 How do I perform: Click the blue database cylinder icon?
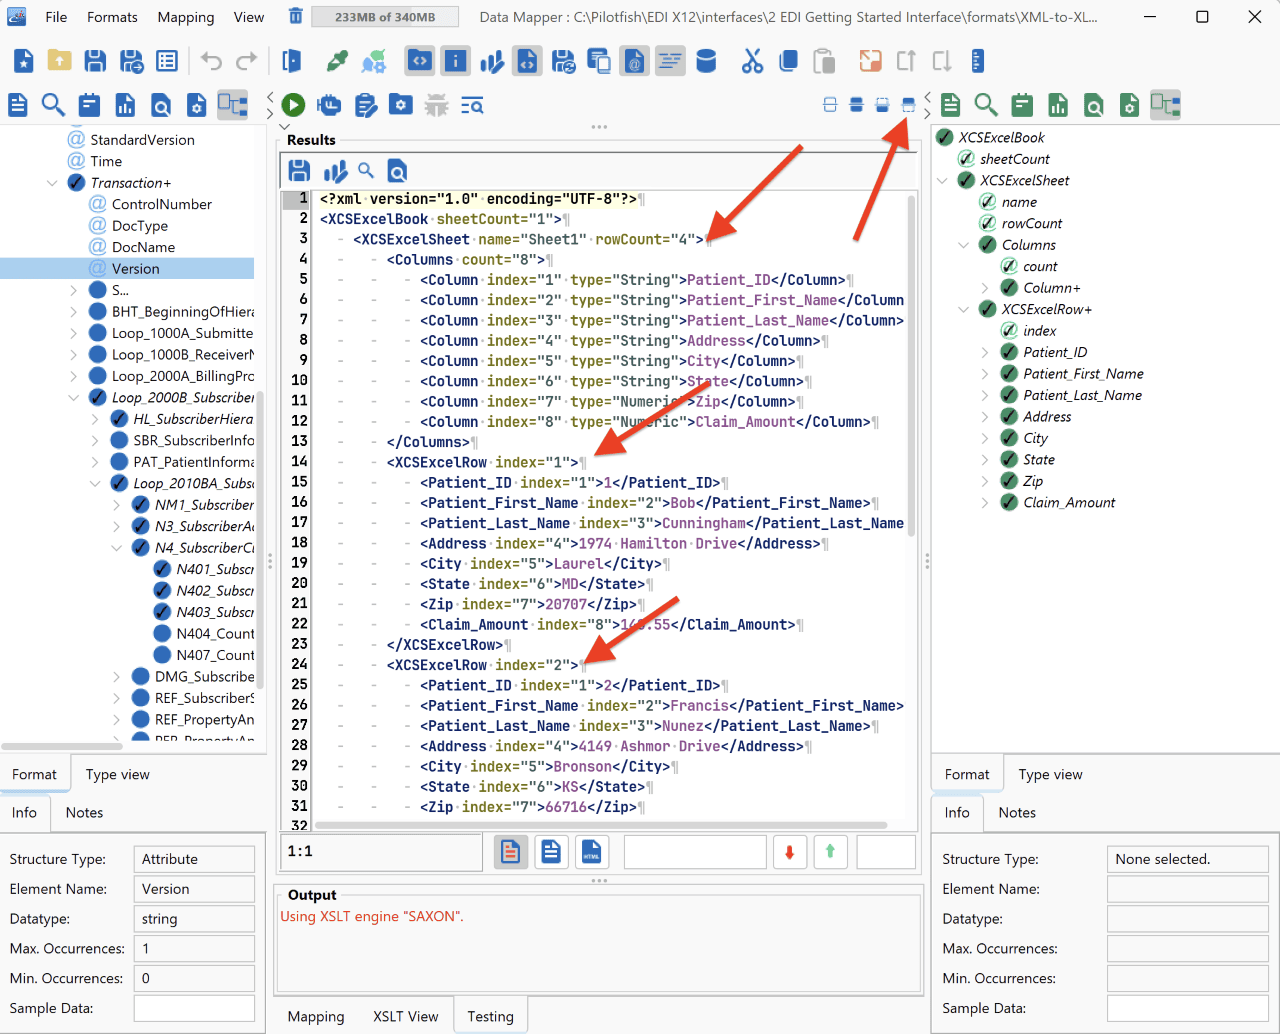(x=706, y=61)
